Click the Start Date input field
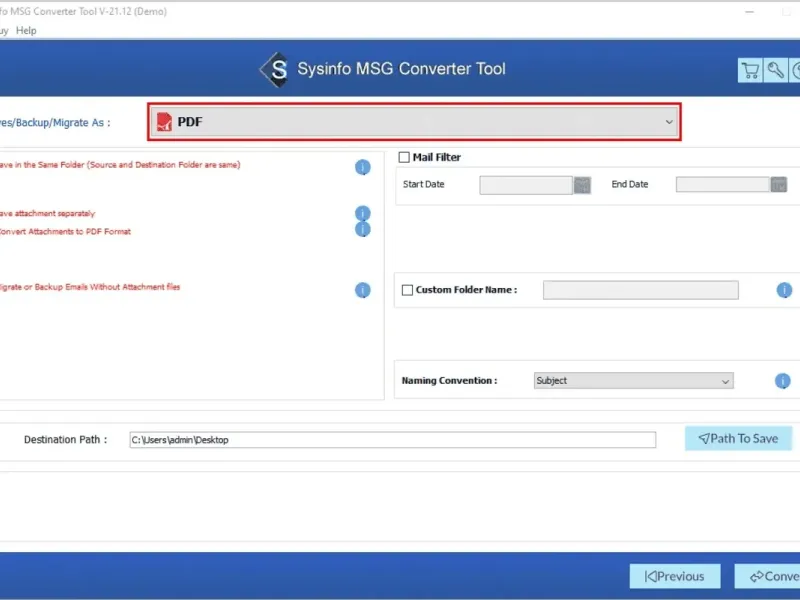This screenshot has width=800, height=600. (x=526, y=185)
